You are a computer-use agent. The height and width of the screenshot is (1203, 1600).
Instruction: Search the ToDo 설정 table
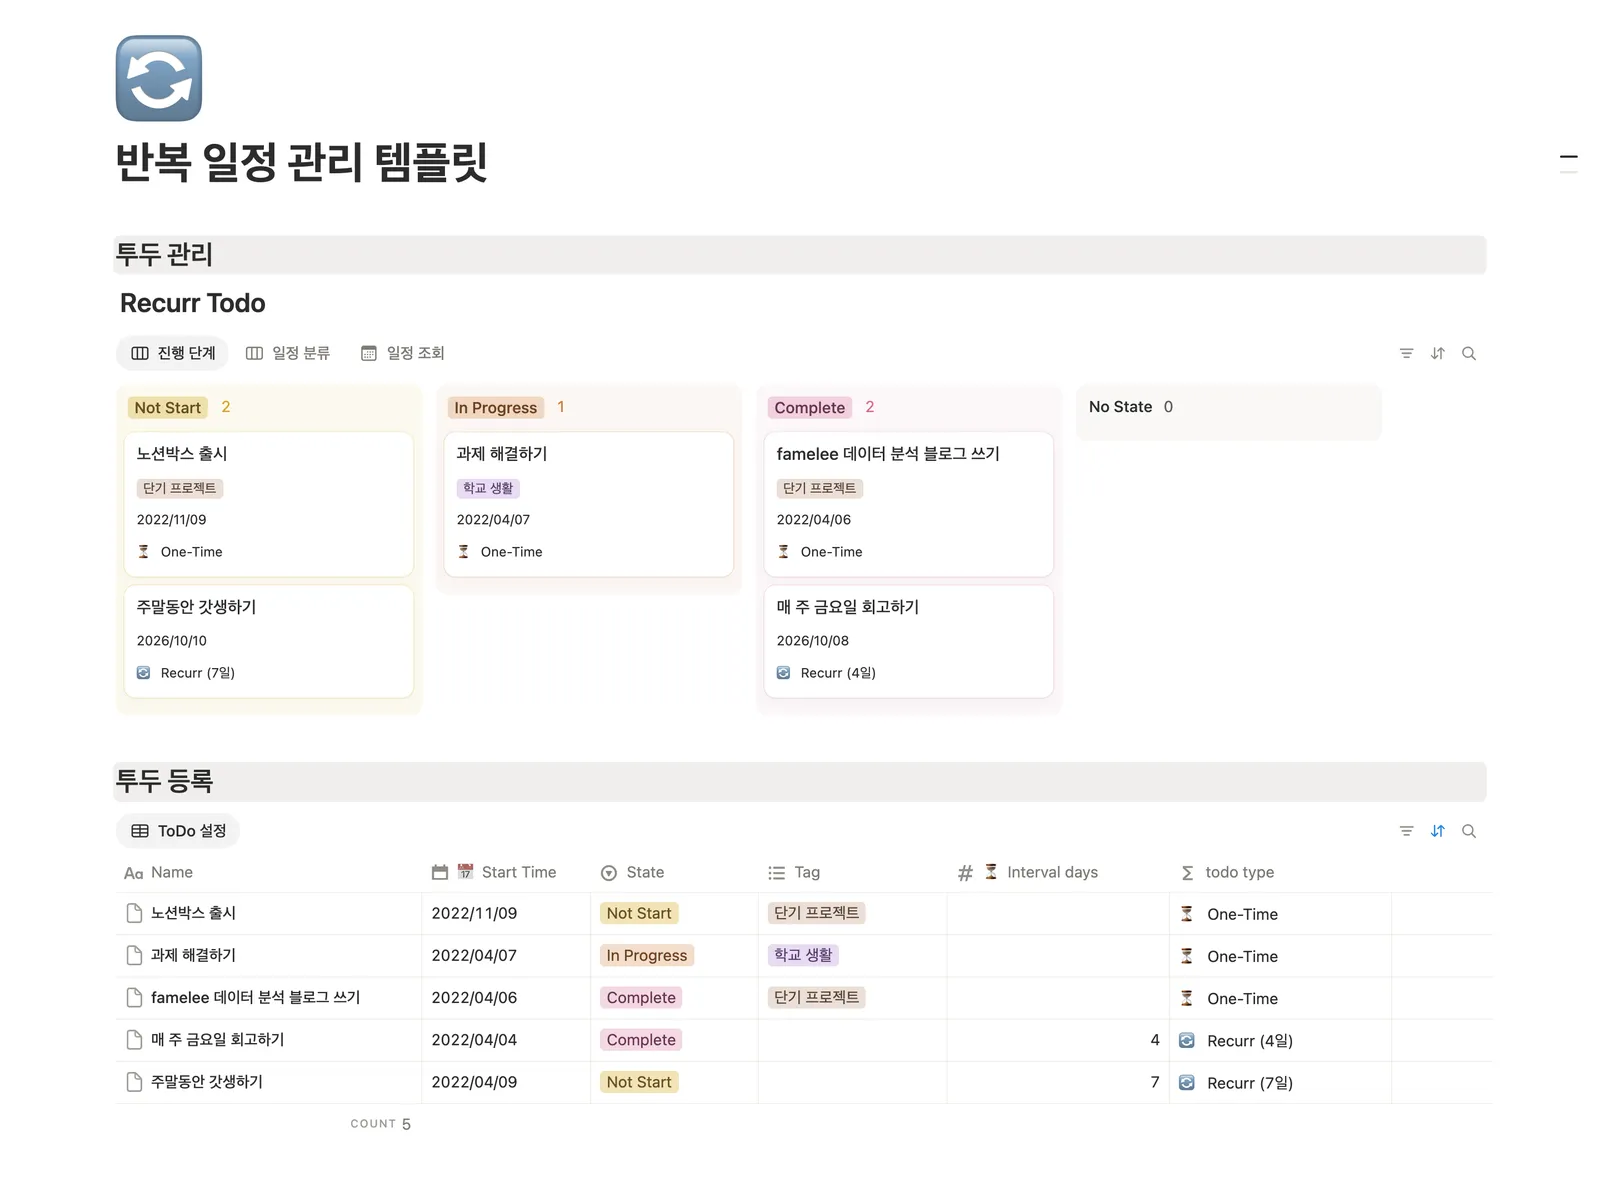tap(1469, 832)
